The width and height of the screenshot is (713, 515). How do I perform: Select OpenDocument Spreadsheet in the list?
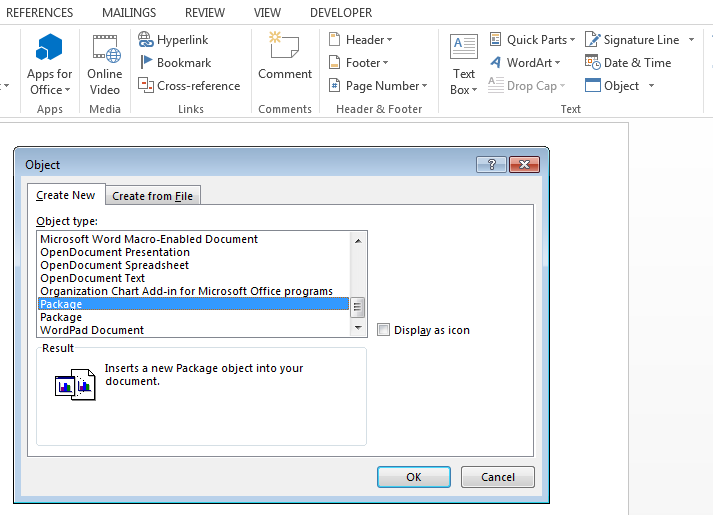tap(194, 265)
